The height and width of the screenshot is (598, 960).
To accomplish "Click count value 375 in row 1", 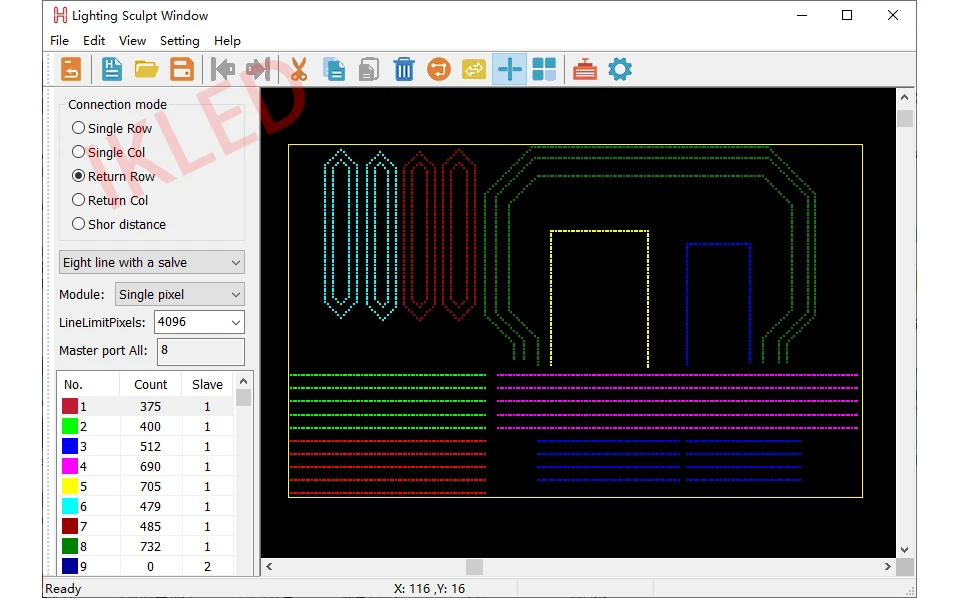I will point(150,406).
